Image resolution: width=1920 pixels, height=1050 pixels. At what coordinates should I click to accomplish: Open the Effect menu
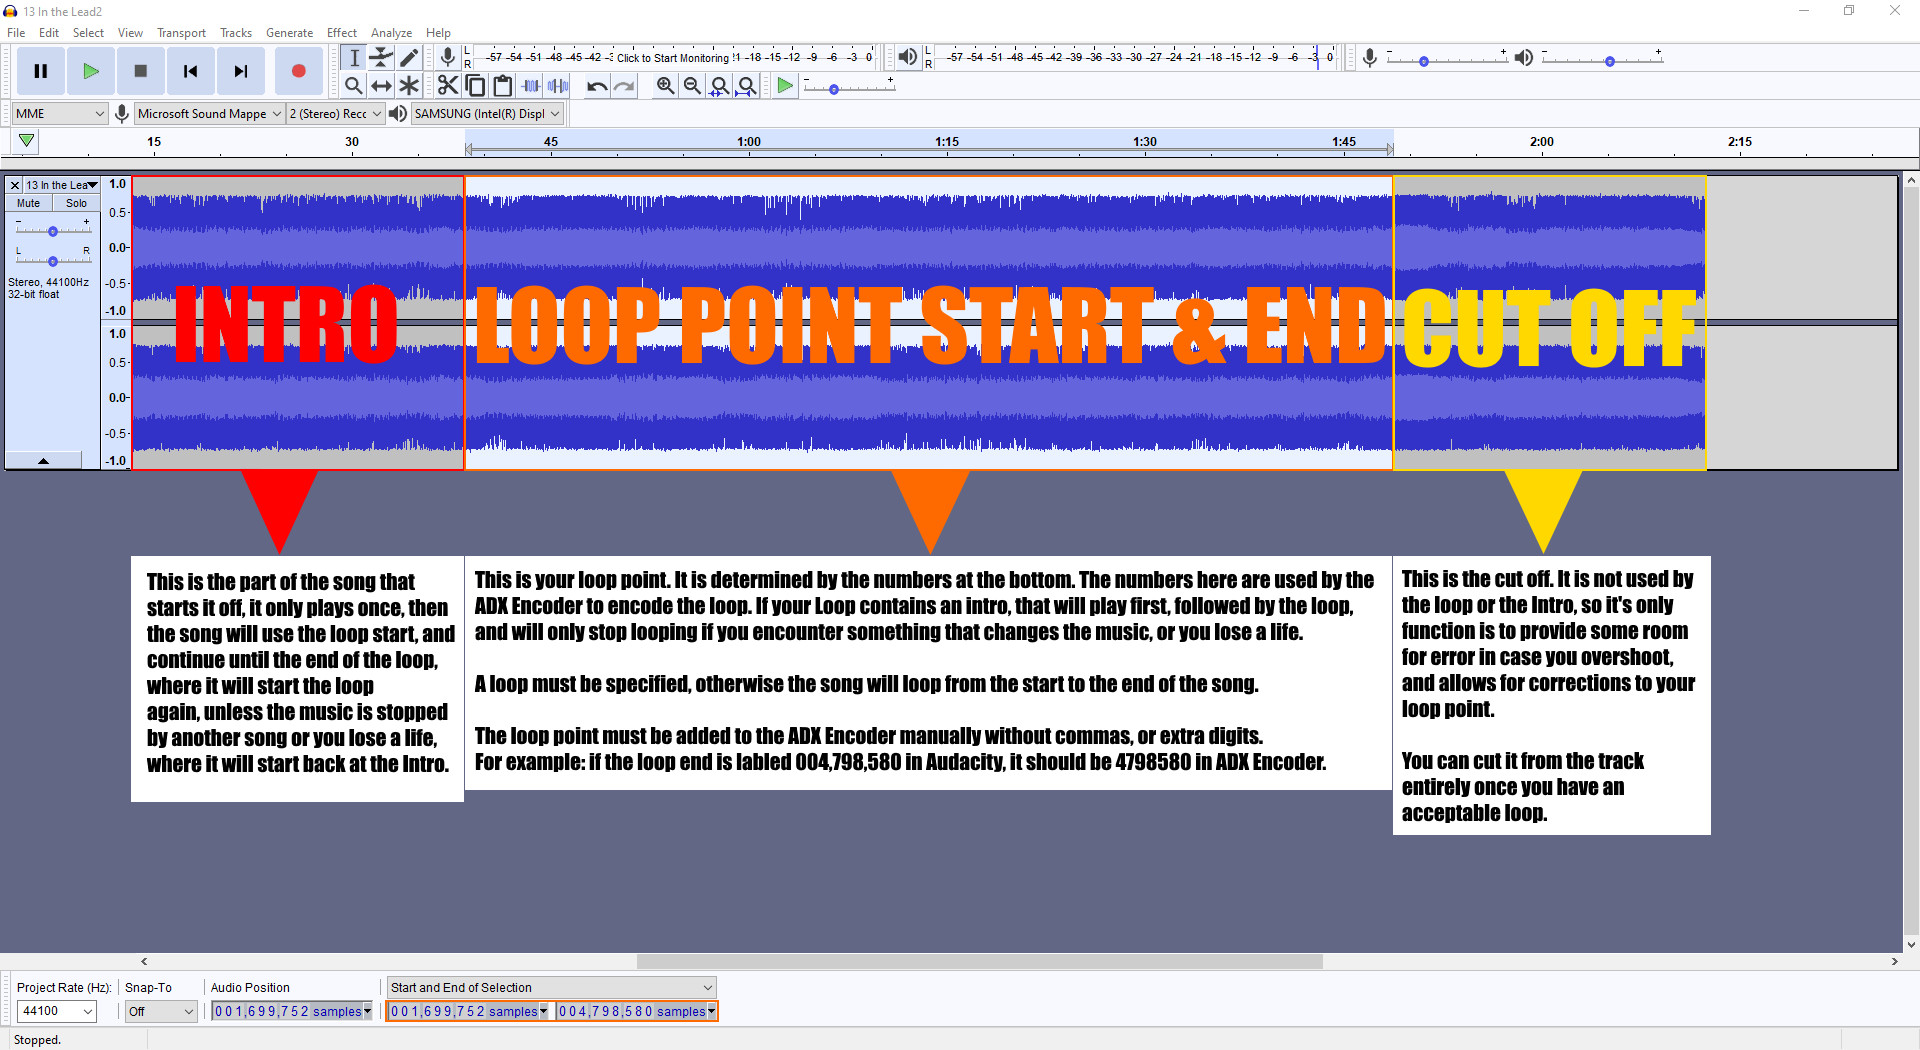tap(341, 33)
